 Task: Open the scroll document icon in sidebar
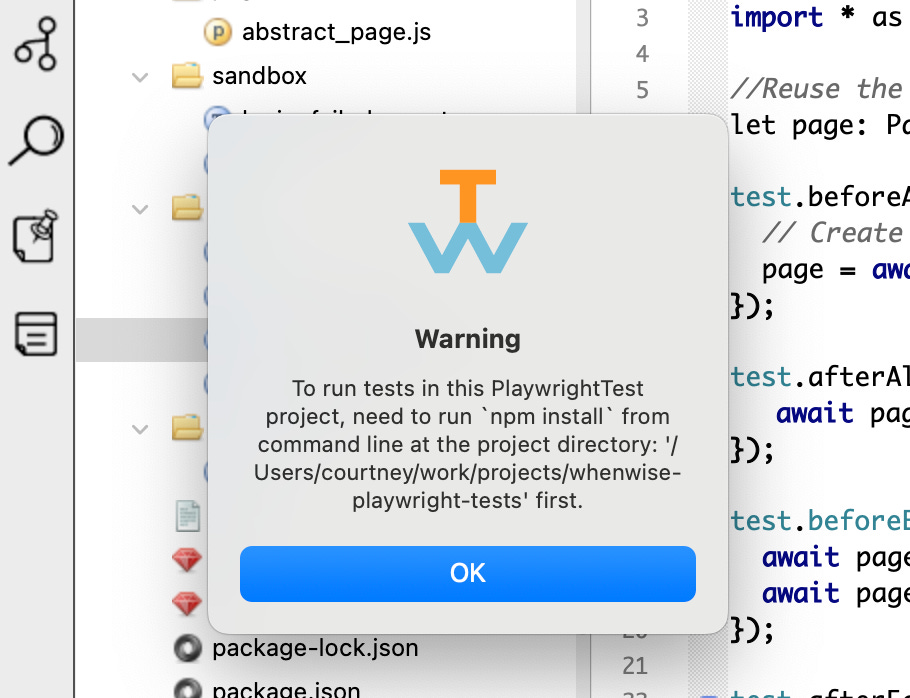(x=36, y=334)
